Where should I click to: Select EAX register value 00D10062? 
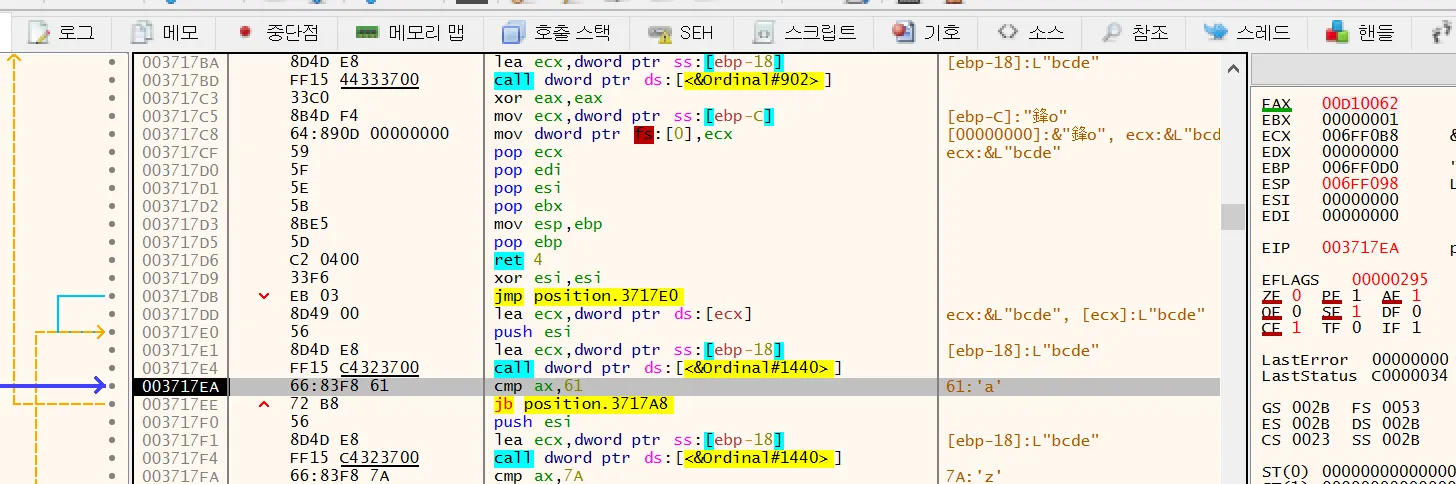[1360, 103]
